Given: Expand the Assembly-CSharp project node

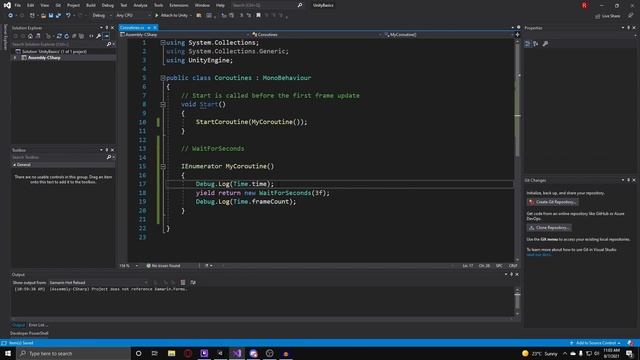Looking at the screenshot, I should coord(15,58).
